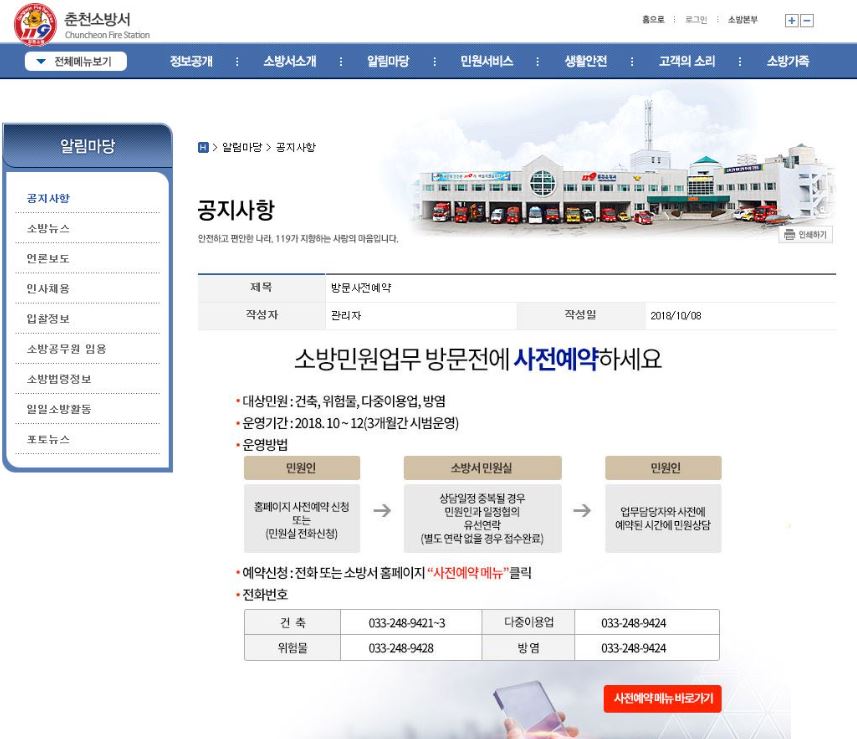Open the 소방본부 link
This screenshot has width=857, height=739.
point(742,20)
